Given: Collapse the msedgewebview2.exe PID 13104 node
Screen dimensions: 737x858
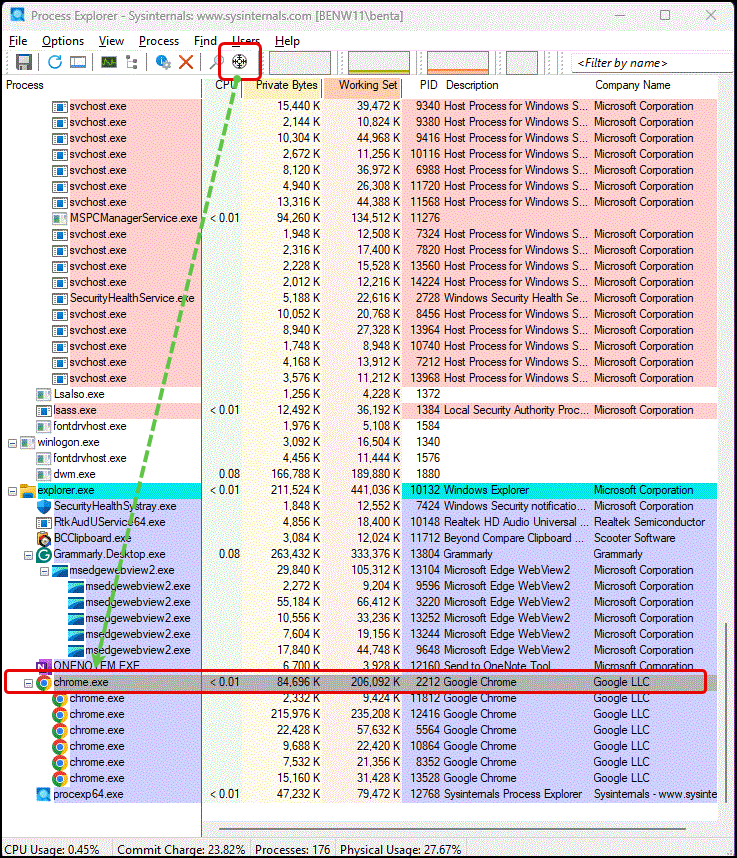Looking at the screenshot, I should (44, 571).
